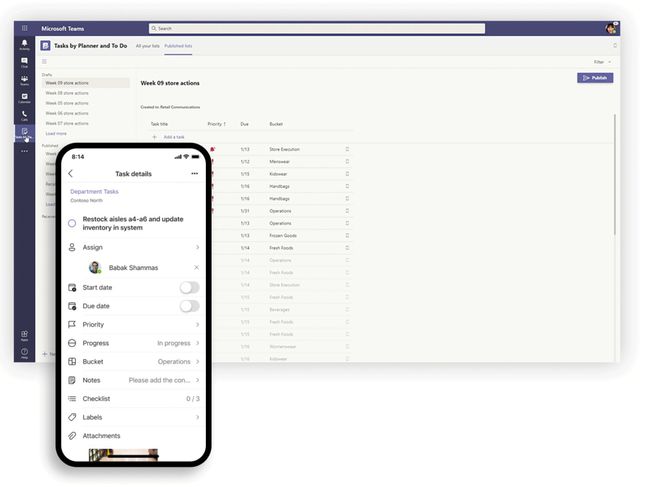Change Progress from In progress
This screenshot has height=487, width=650.
[x=133, y=343]
